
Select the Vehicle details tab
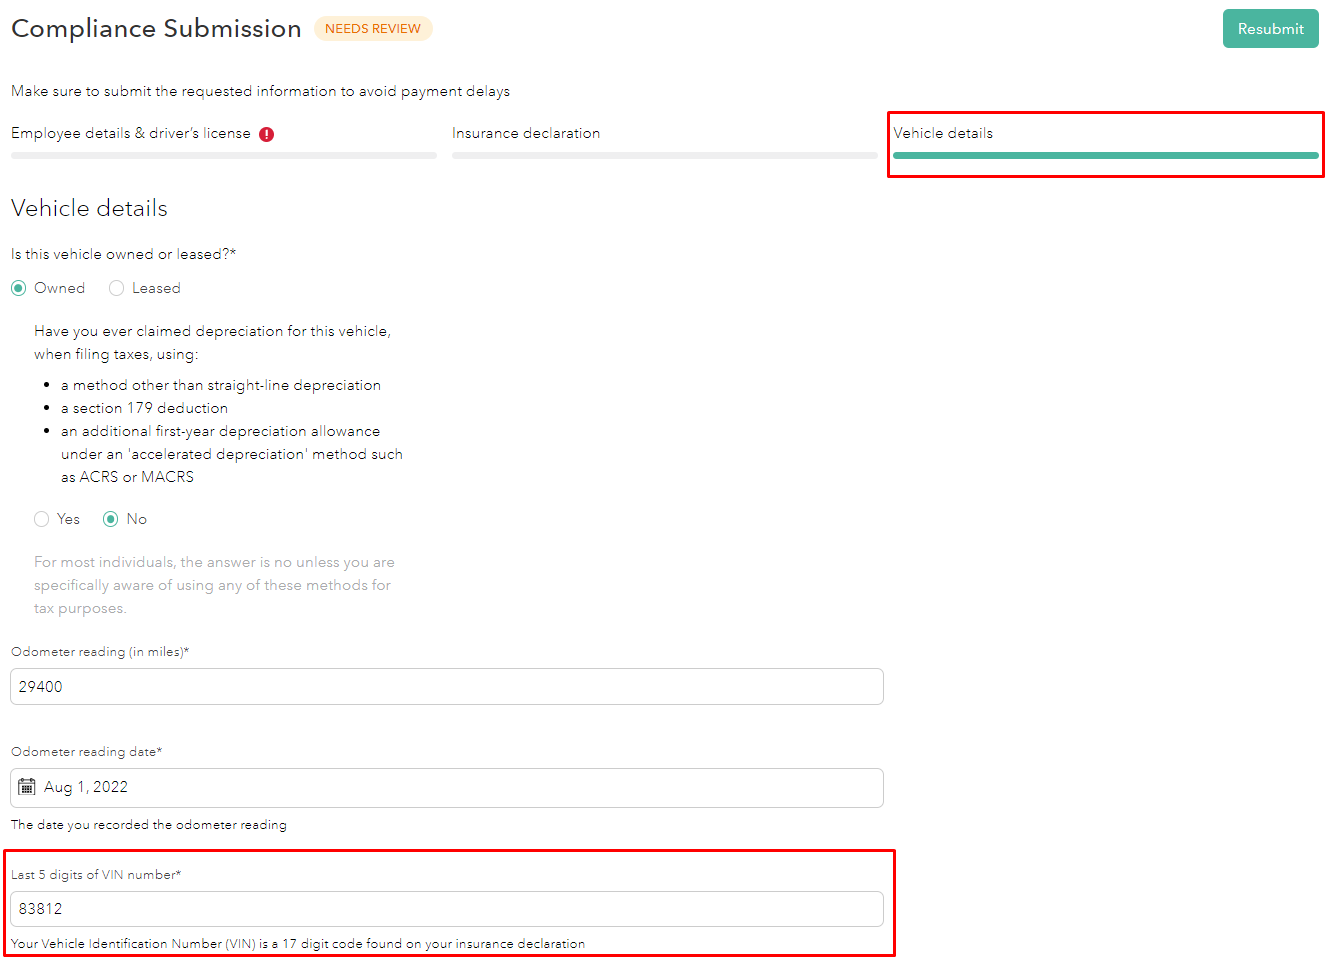(943, 133)
